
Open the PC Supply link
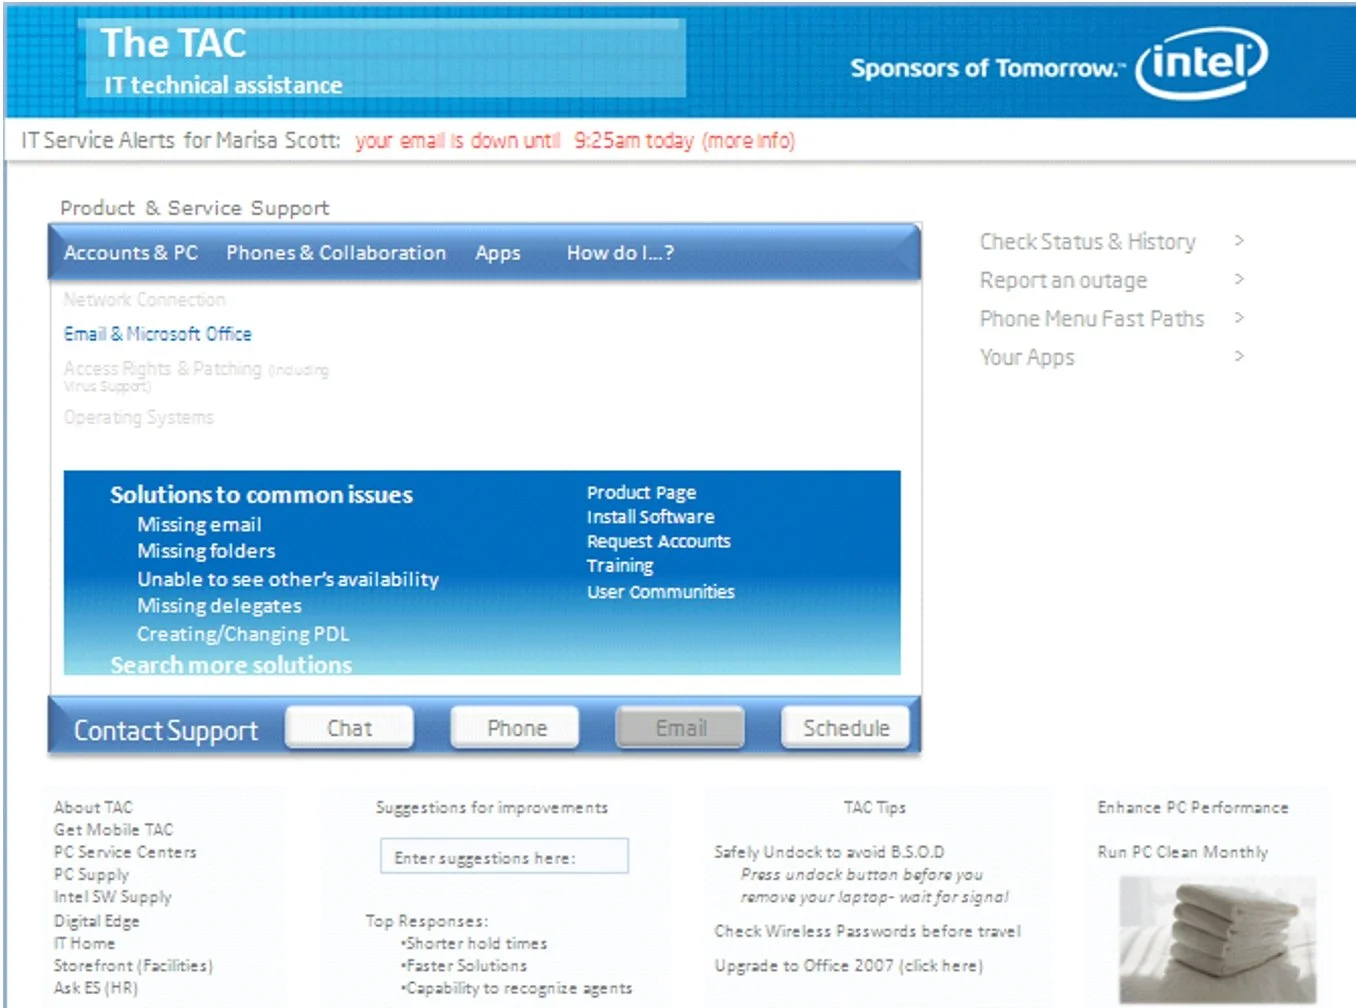tap(91, 874)
